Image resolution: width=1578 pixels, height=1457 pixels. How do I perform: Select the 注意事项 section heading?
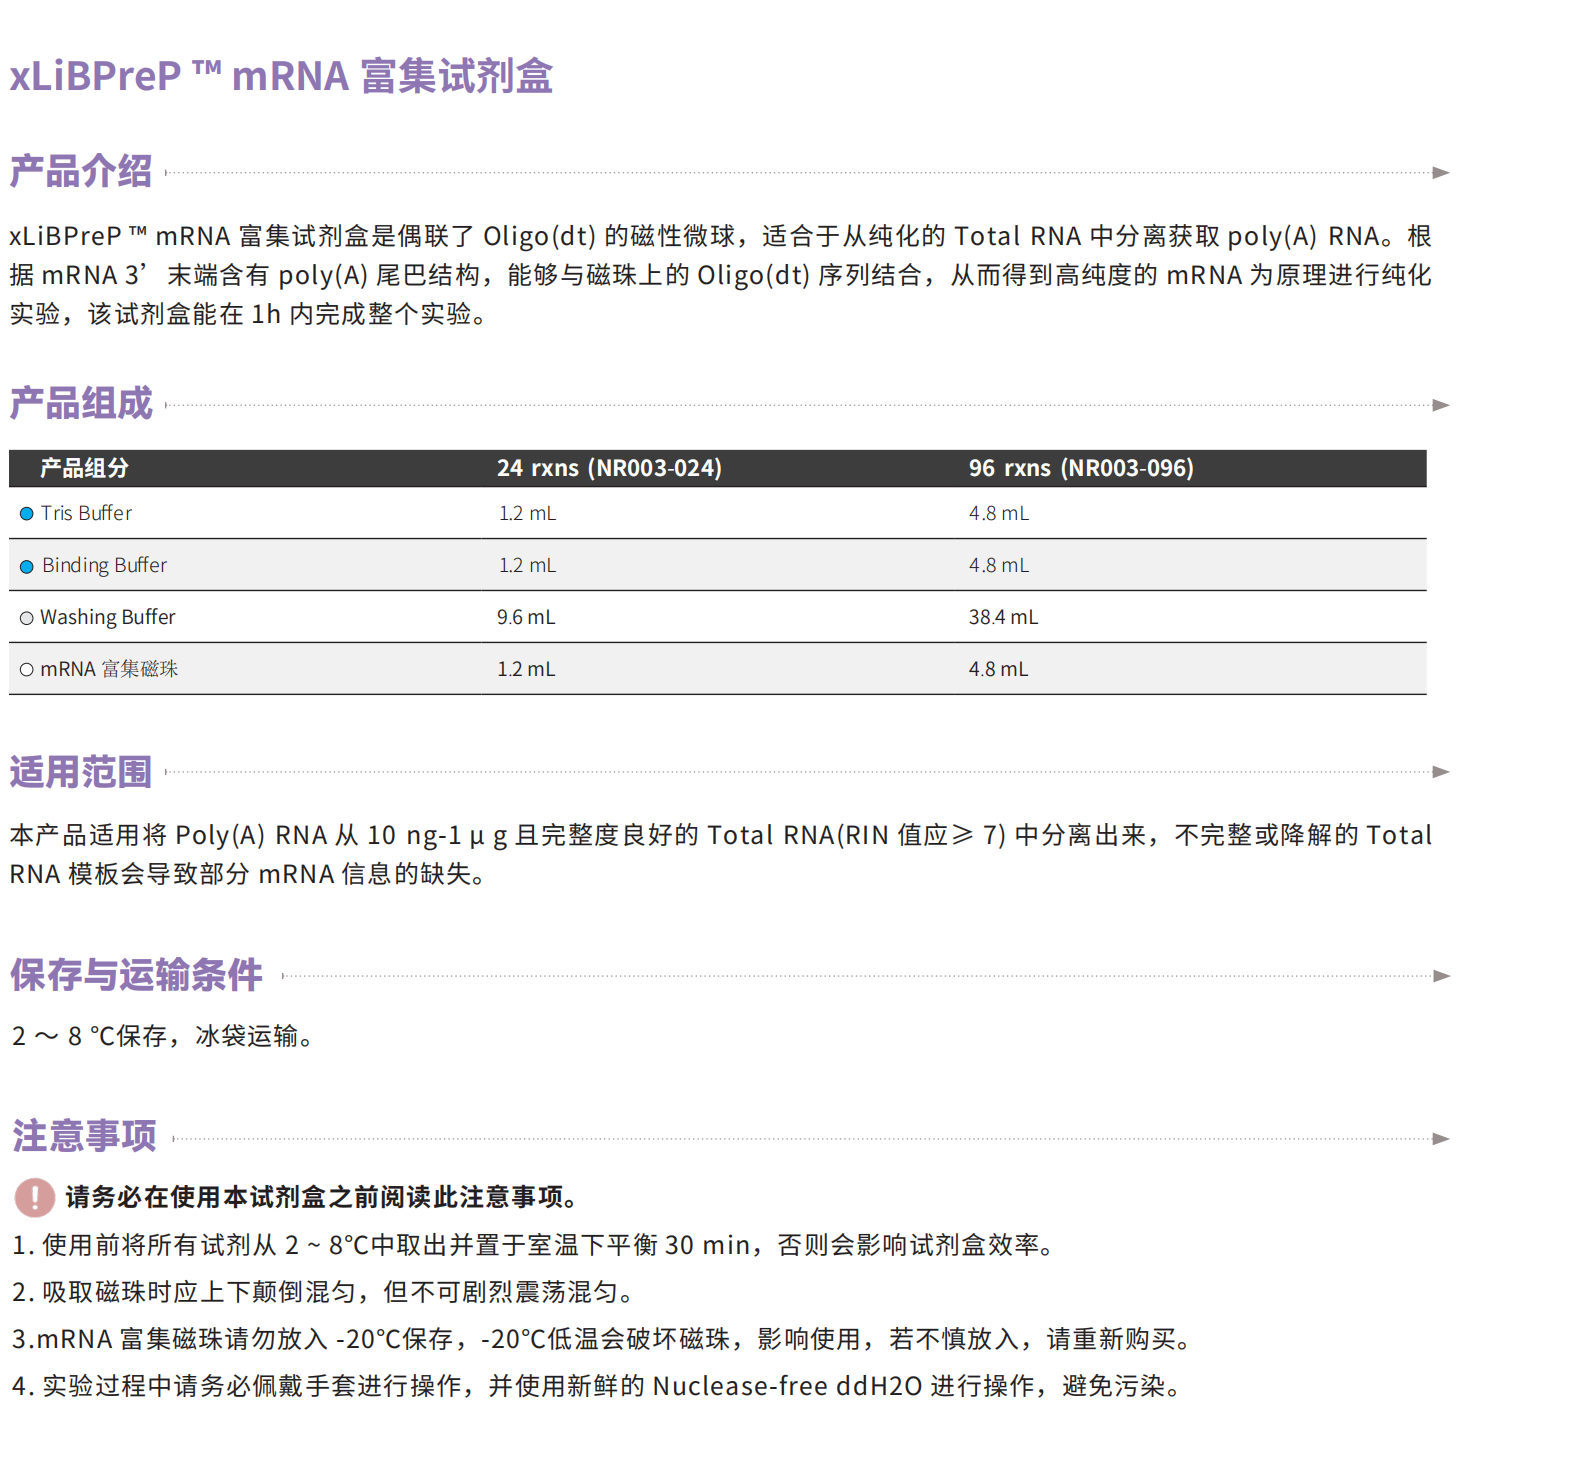coord(84,1136)
